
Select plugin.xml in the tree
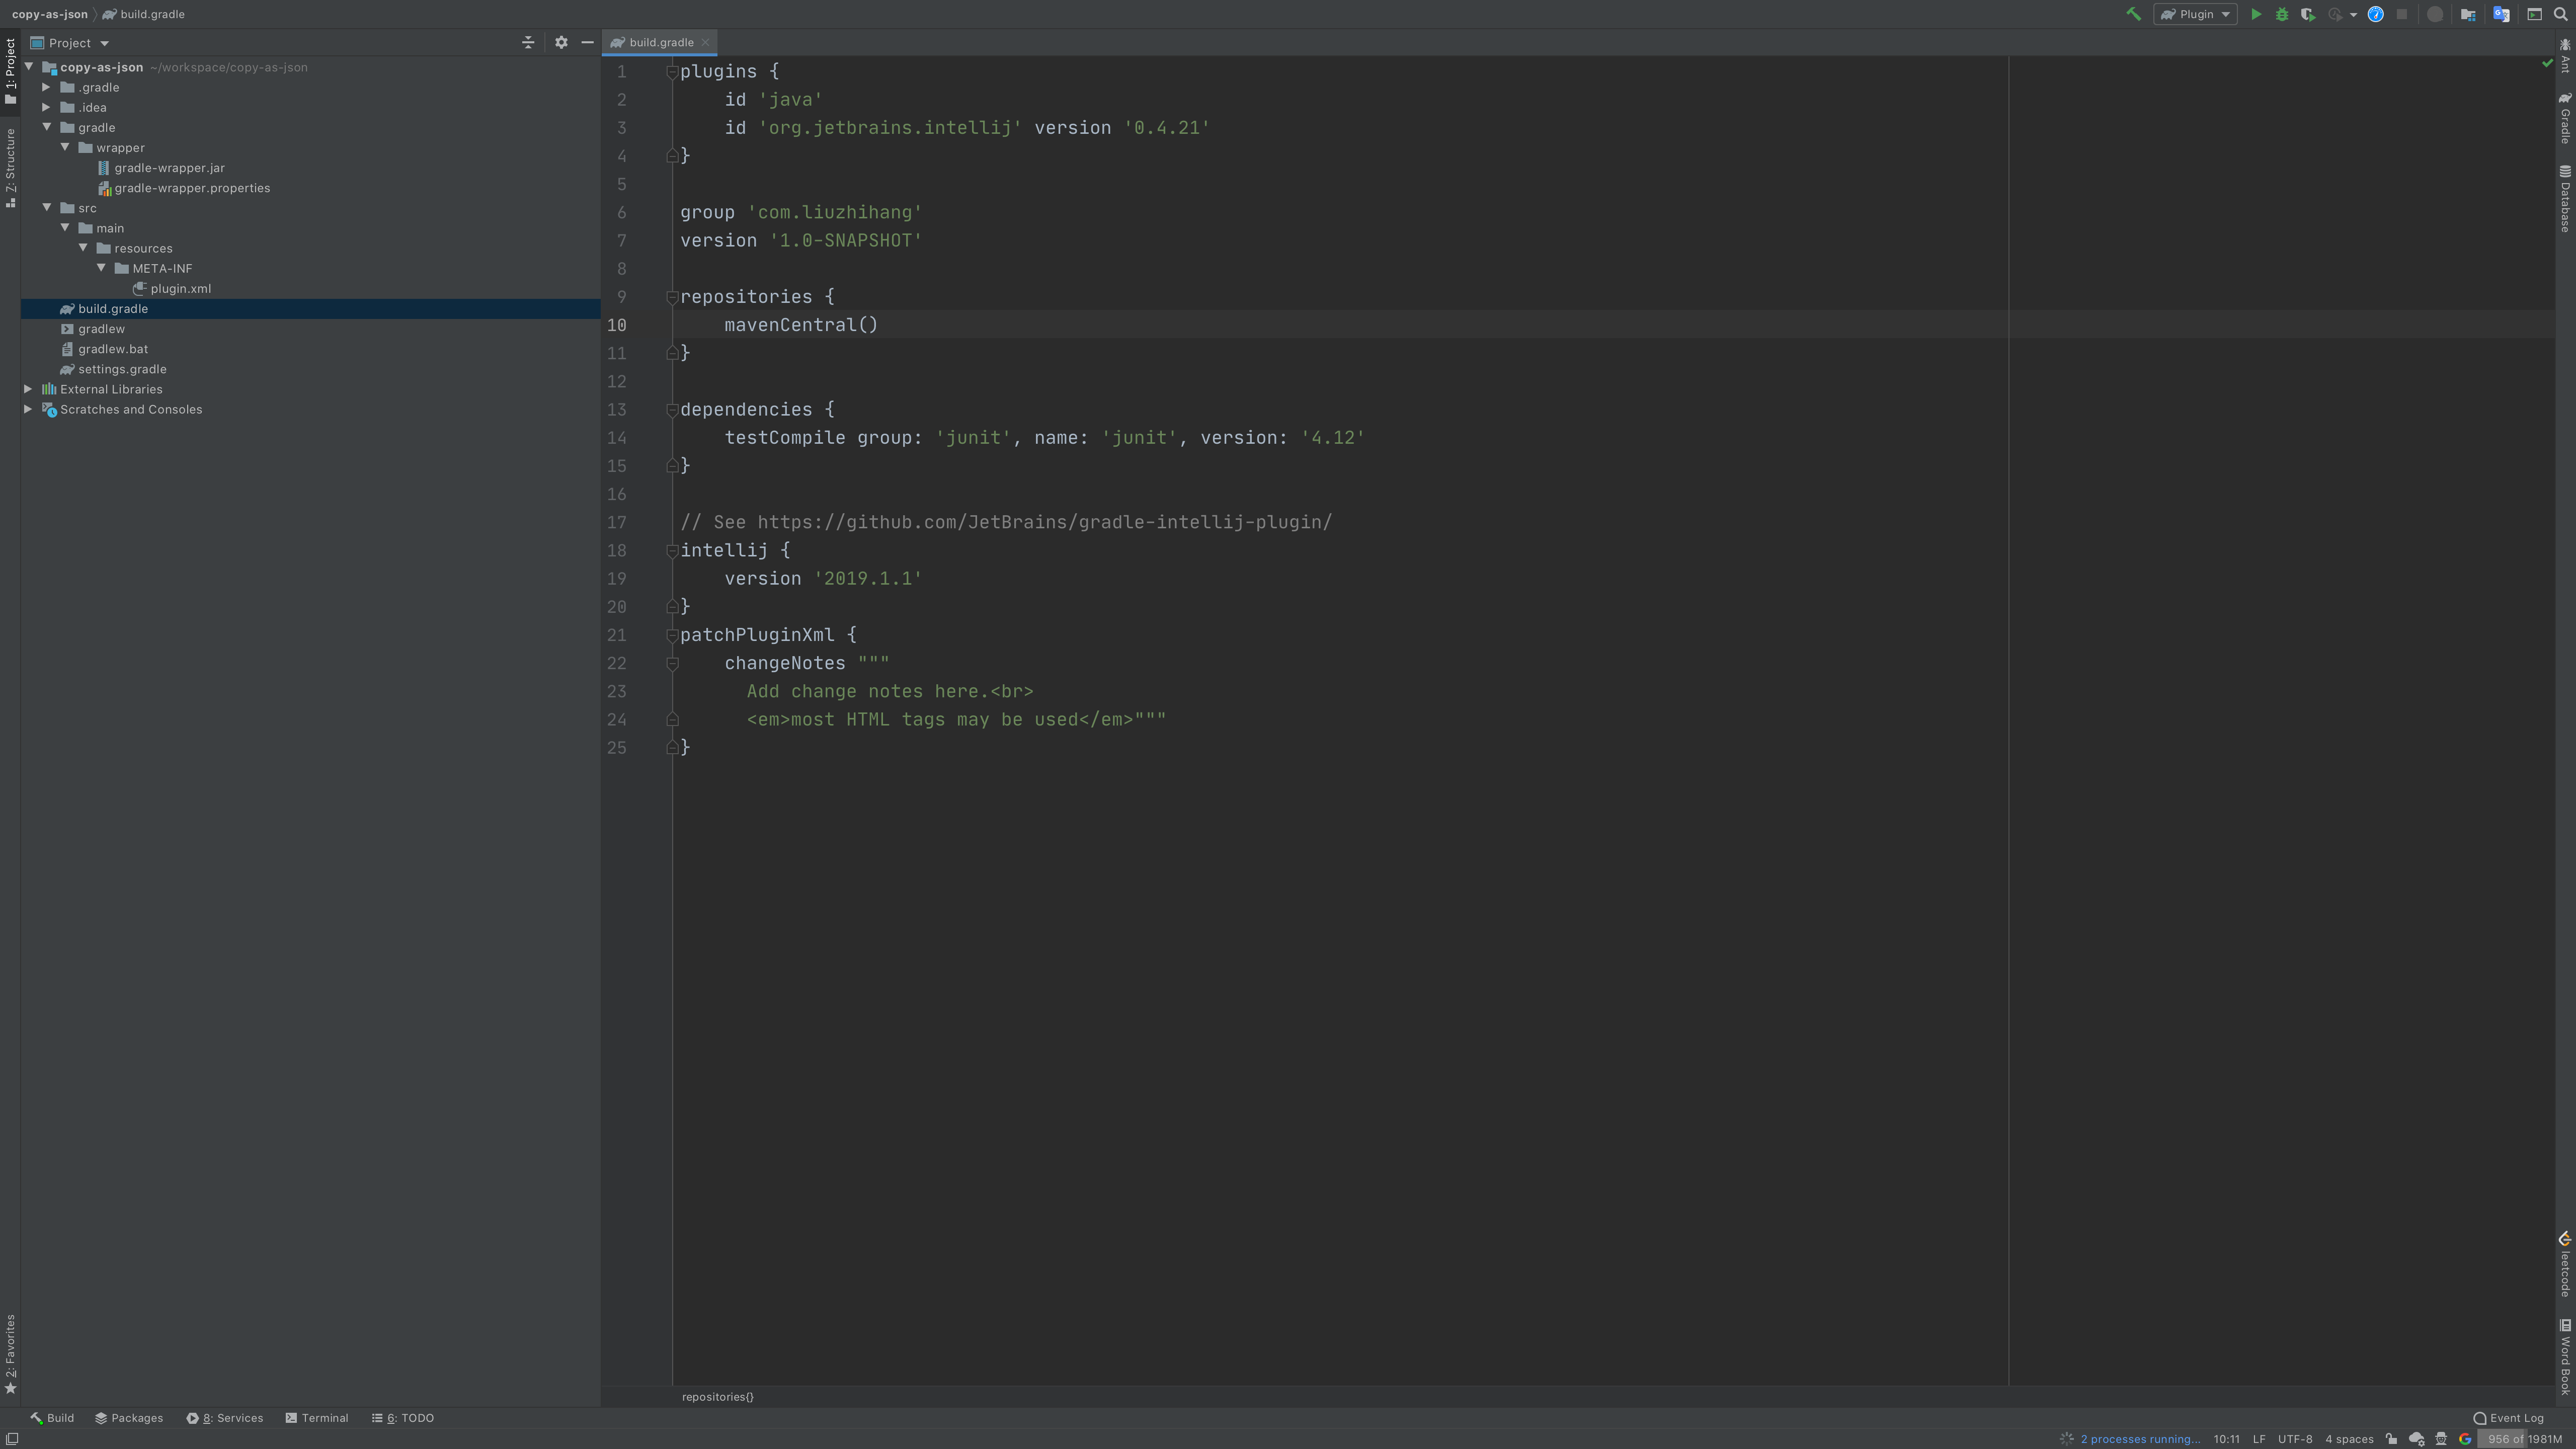pos(180,289)
